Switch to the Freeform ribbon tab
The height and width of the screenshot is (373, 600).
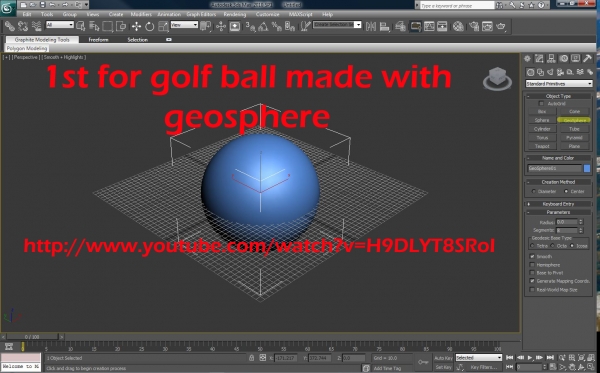coord(98,40)
